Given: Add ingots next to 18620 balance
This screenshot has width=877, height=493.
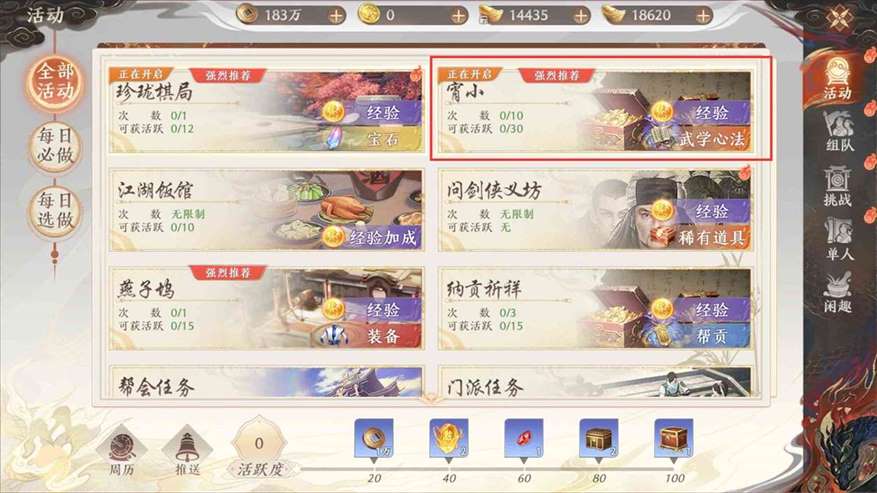Looking at the screenshot, I should 703,16.
